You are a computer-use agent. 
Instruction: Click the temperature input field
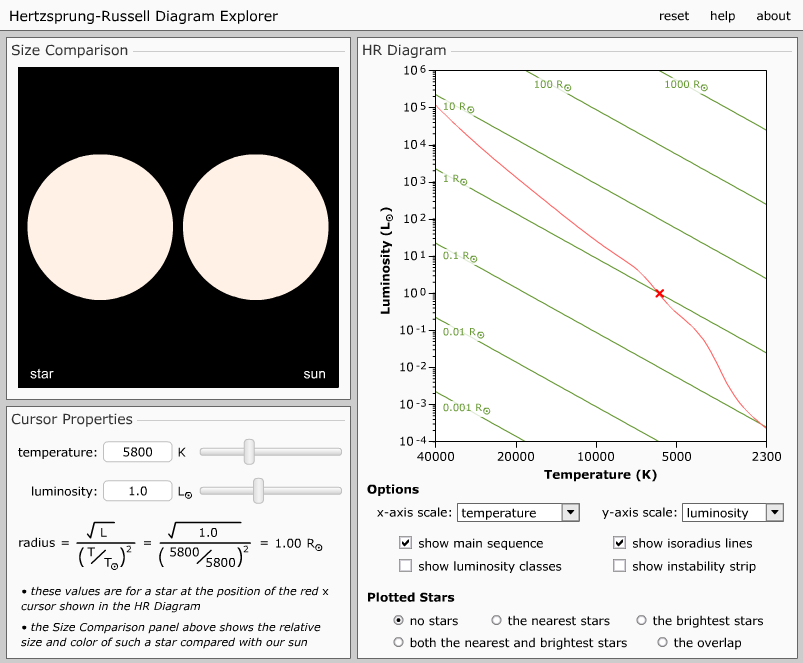(x=137, y=452)
